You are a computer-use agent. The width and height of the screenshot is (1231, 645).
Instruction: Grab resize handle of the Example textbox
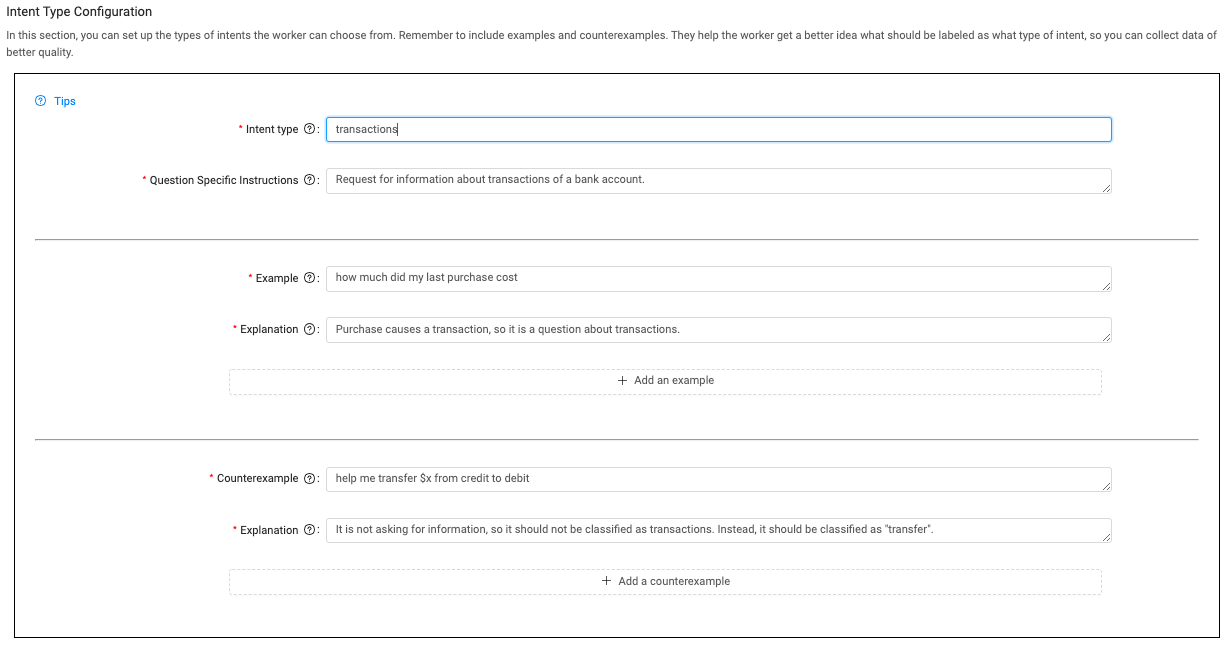coord(1106,286)
